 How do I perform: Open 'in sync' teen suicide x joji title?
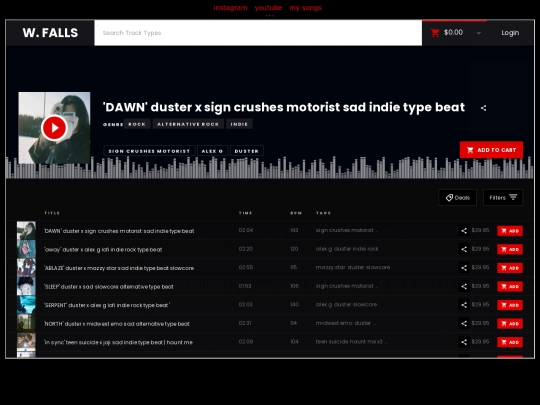[118, 343]
